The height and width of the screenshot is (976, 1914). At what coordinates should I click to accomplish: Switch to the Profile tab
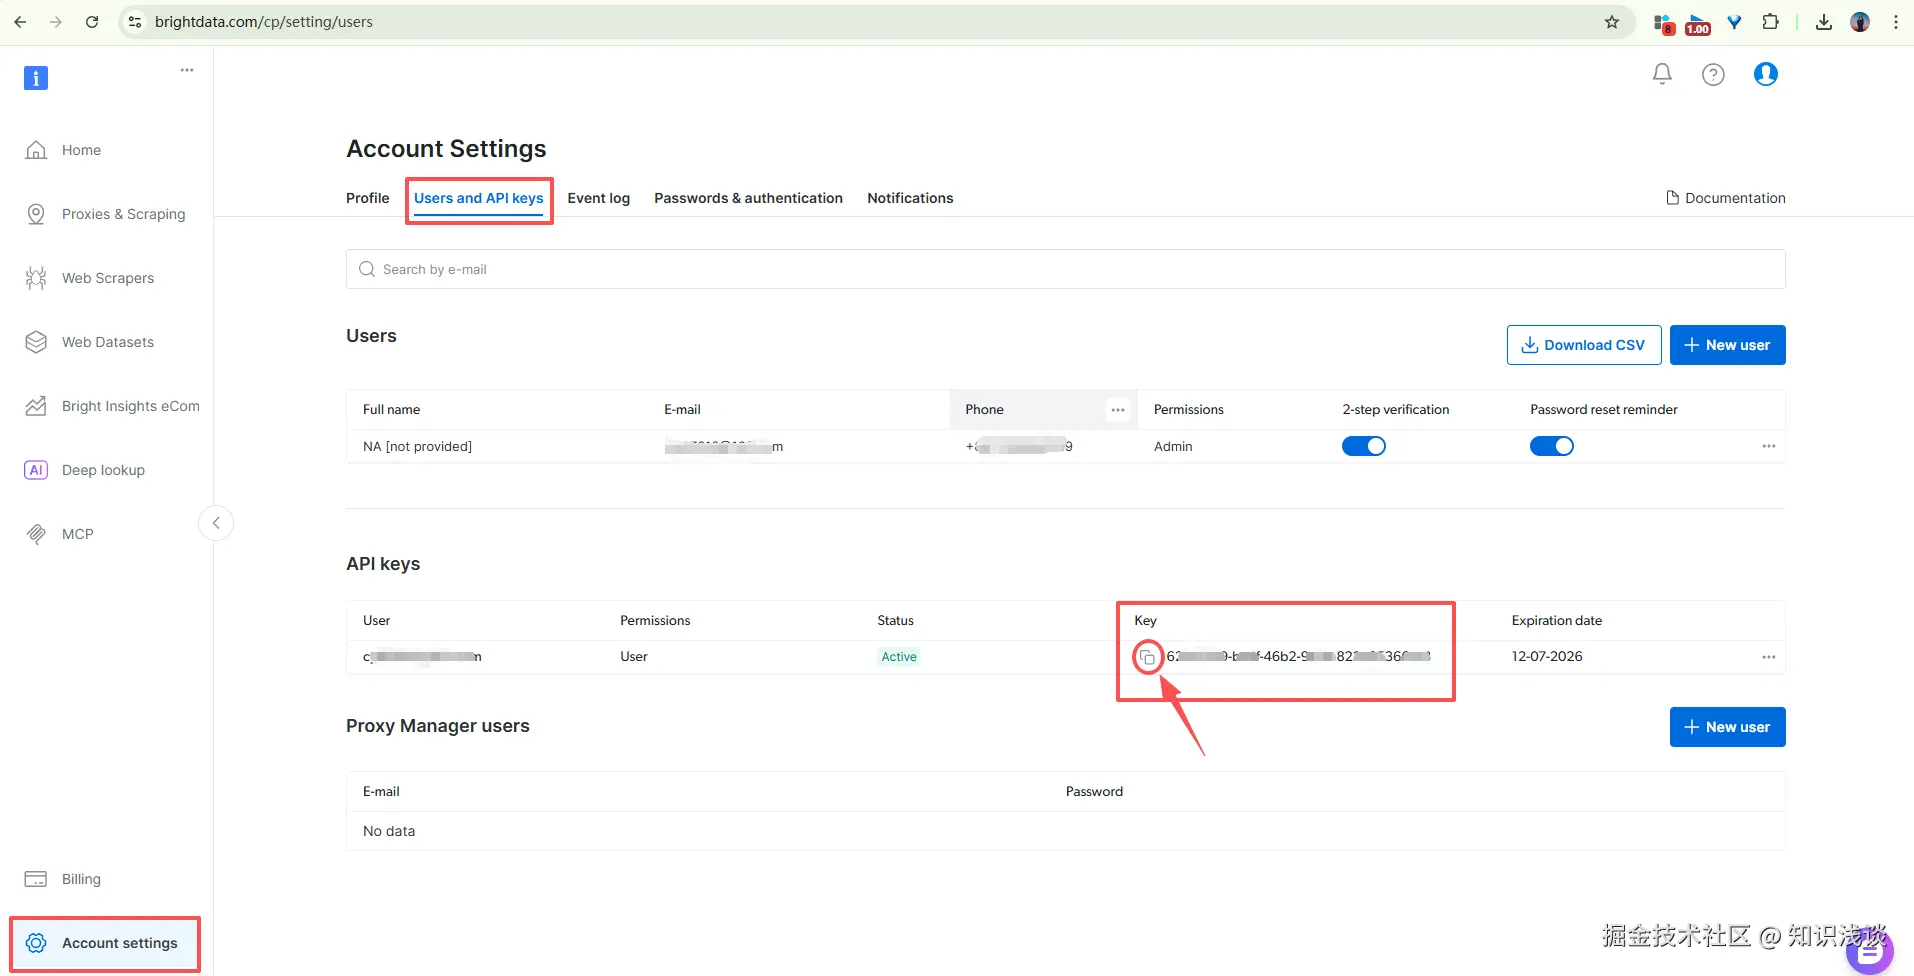(368, 198)
